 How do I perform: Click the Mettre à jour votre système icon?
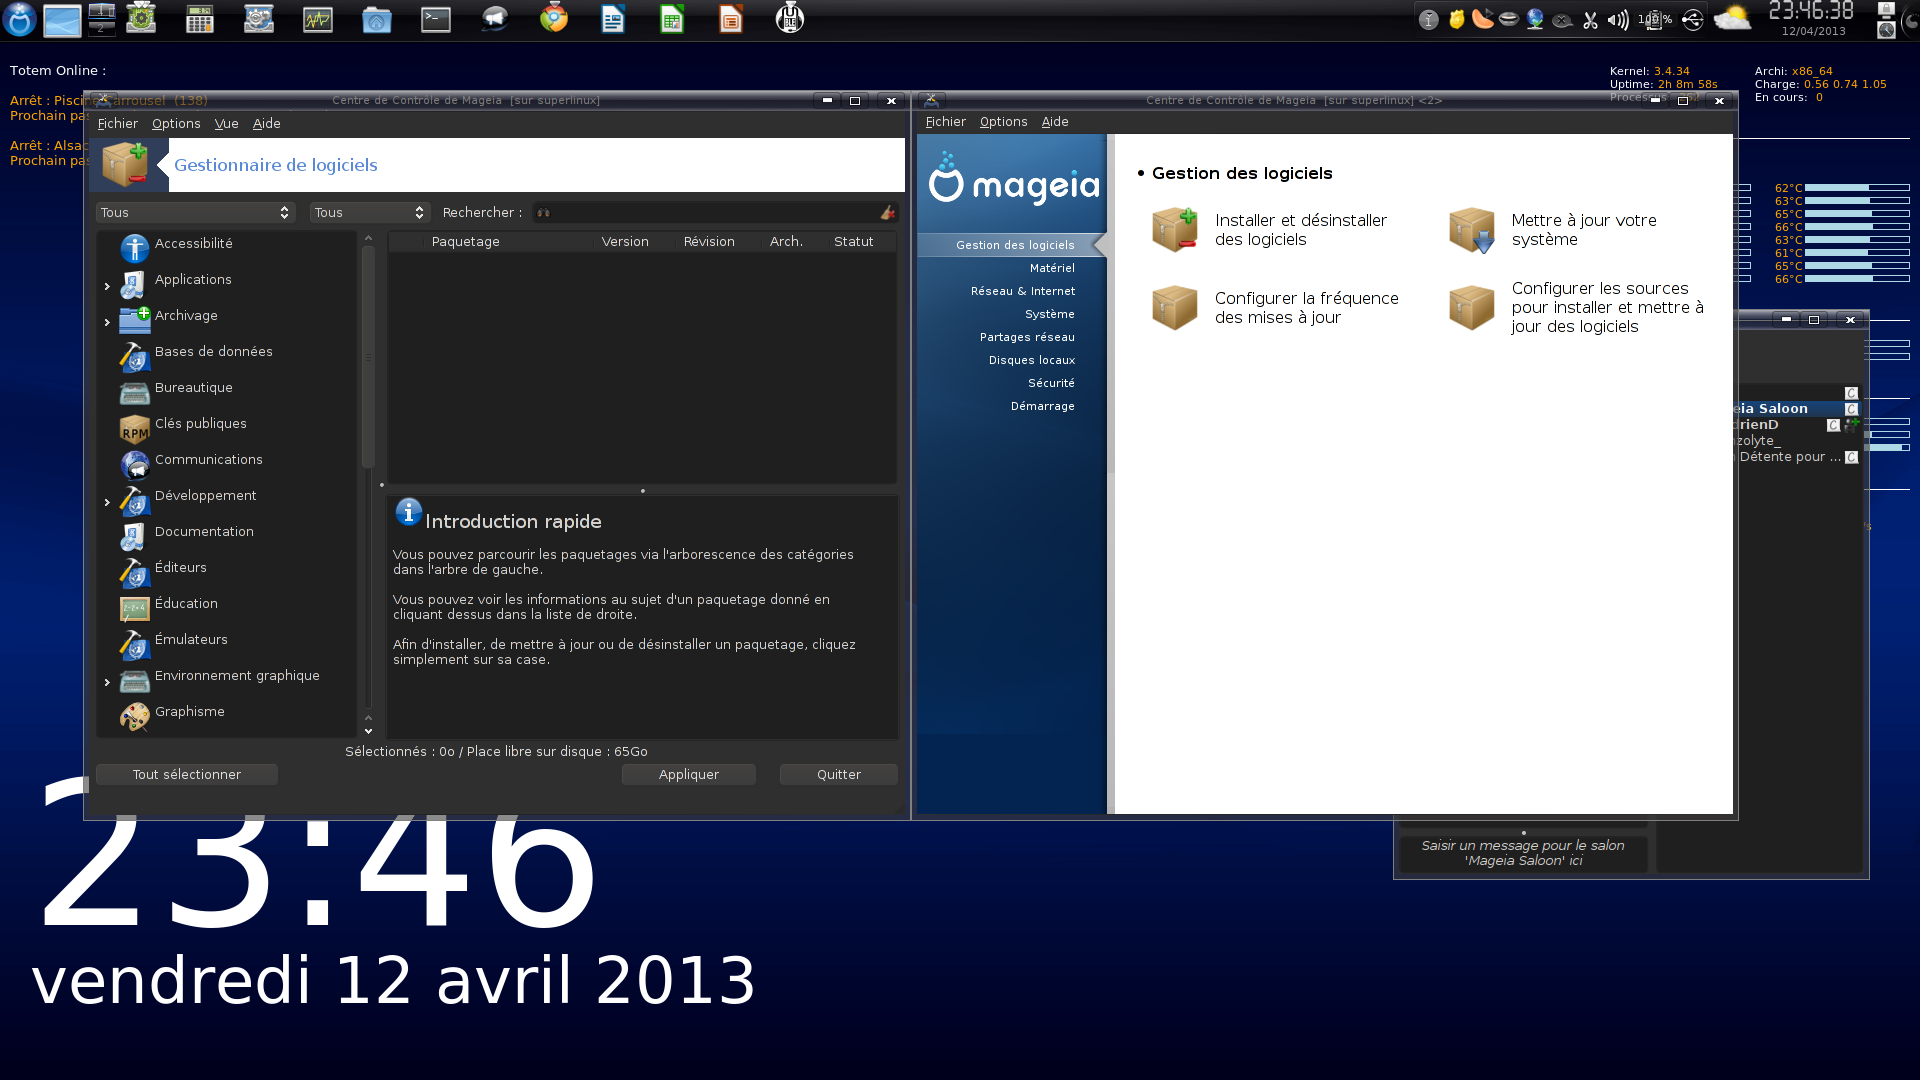point(1472,230)
